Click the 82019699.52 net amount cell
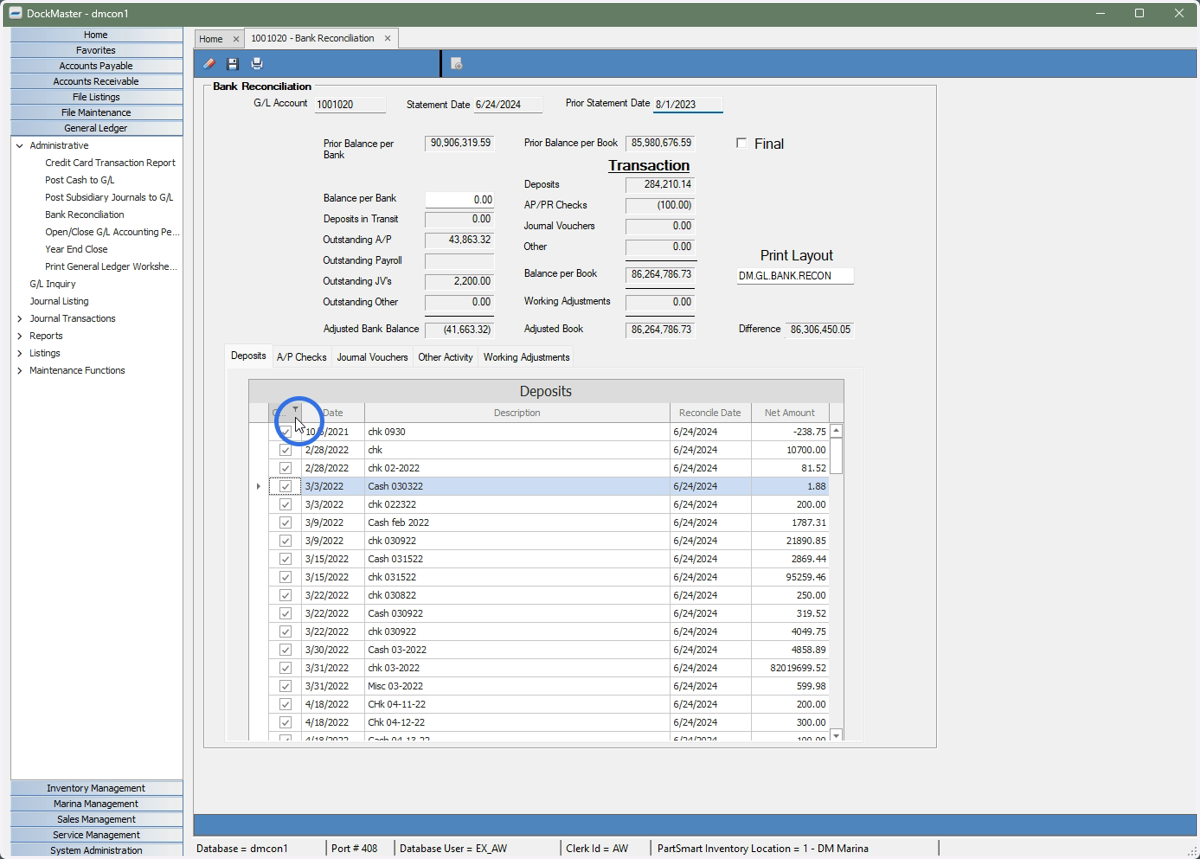 point(790,668)
